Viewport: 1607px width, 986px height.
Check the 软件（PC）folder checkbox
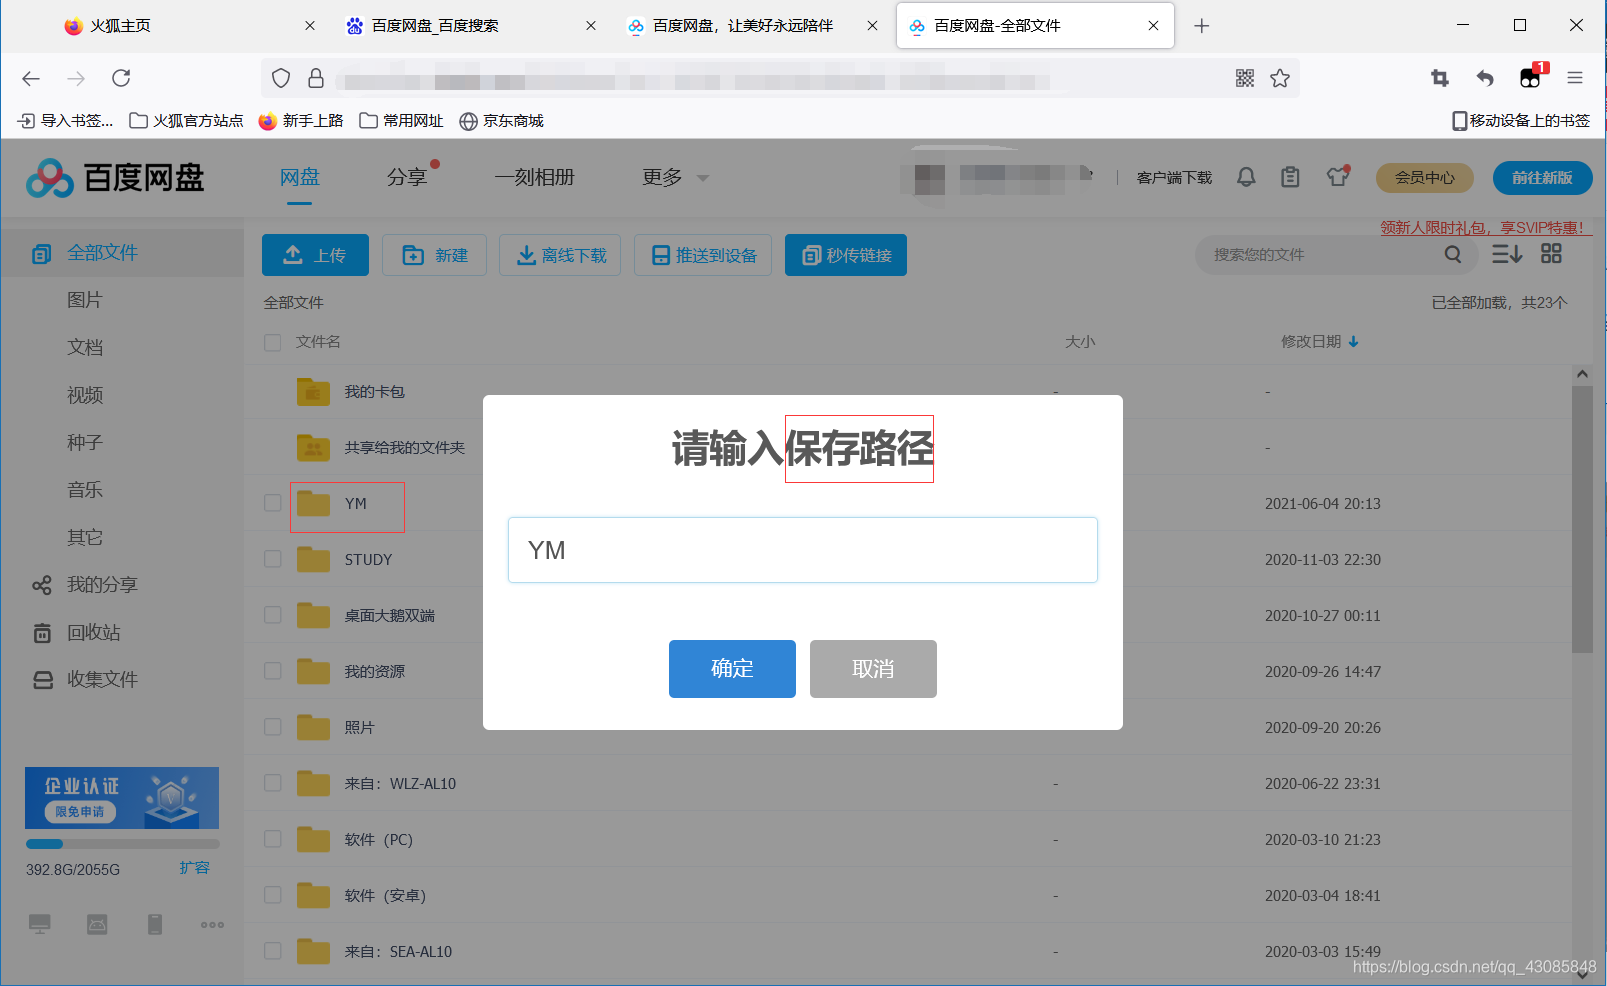[x=273, y=839]
